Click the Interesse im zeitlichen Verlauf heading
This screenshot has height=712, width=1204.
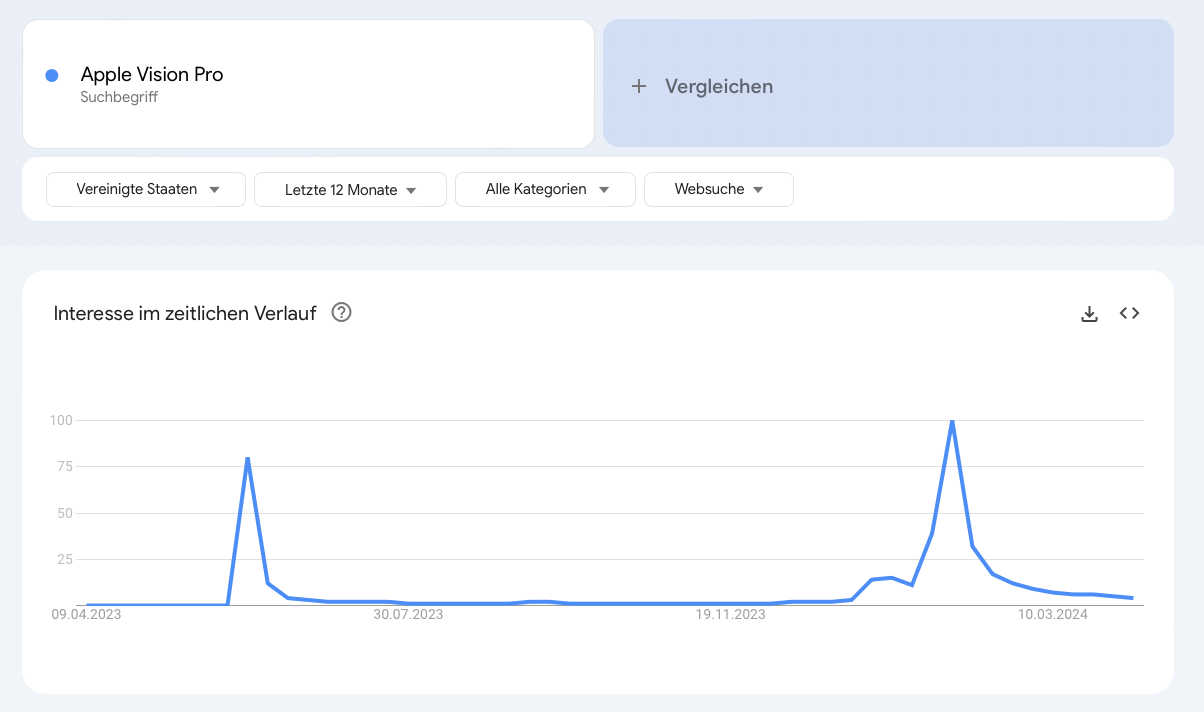click(185, 313)
